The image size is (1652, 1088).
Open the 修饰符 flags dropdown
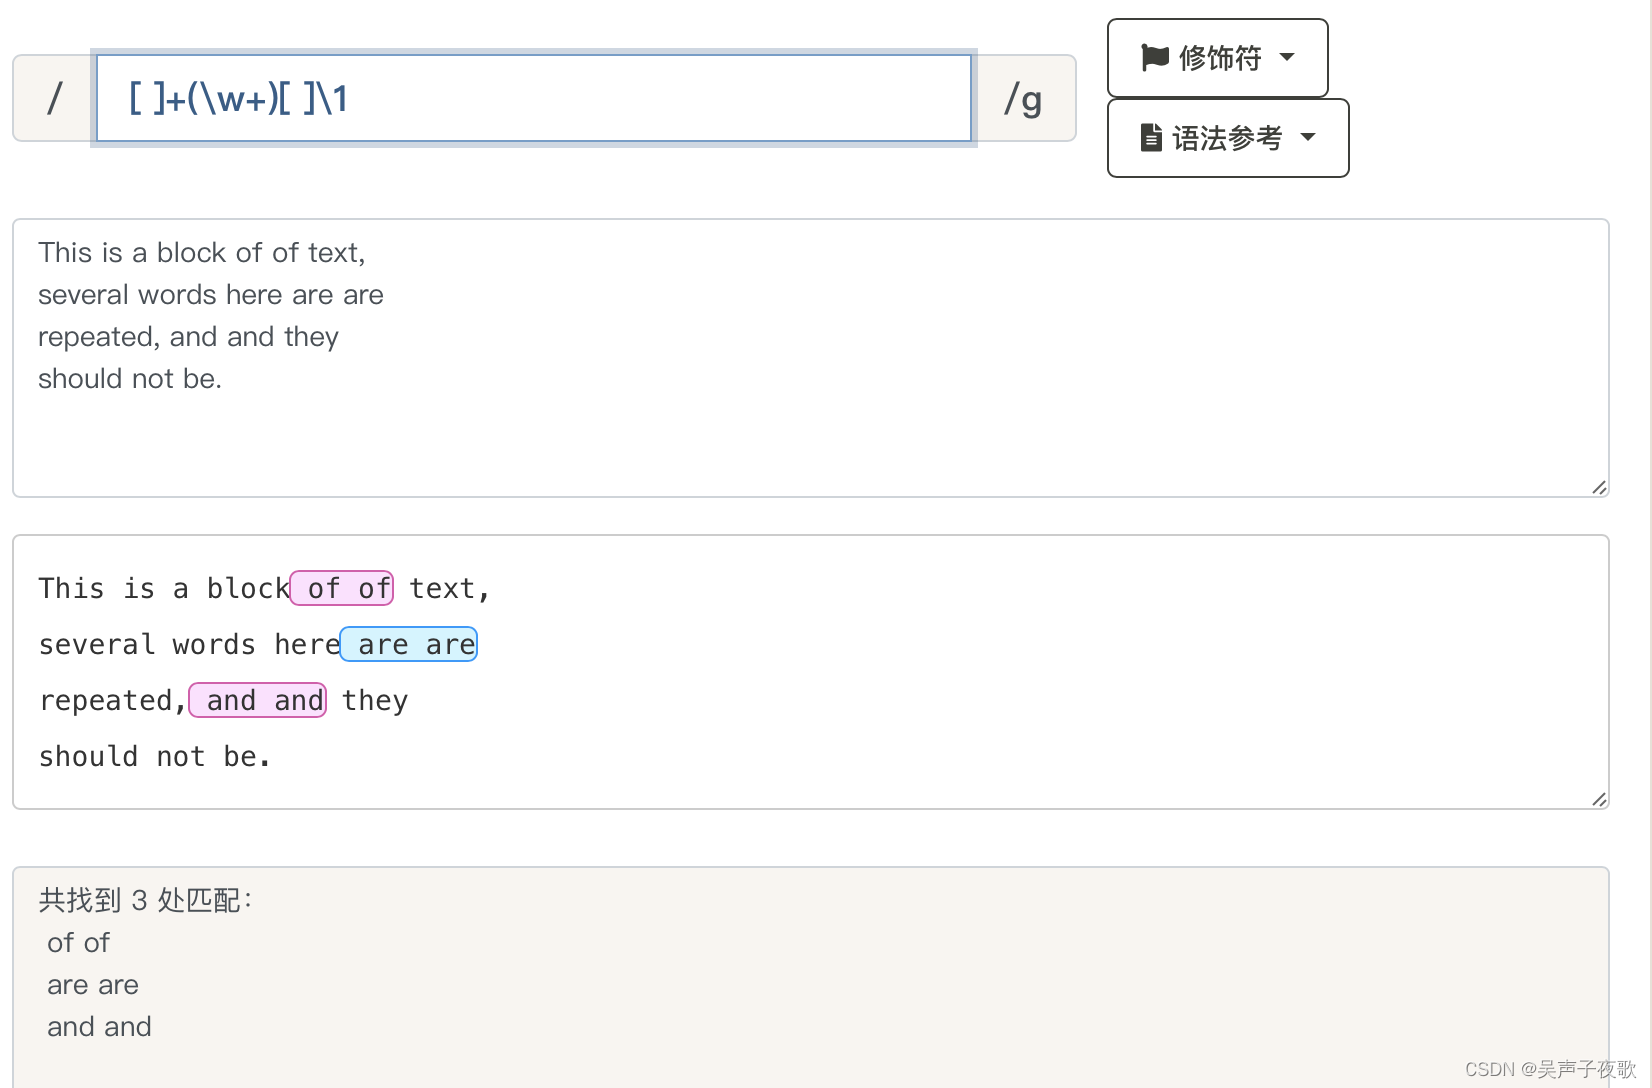(x=1217, y=58)
